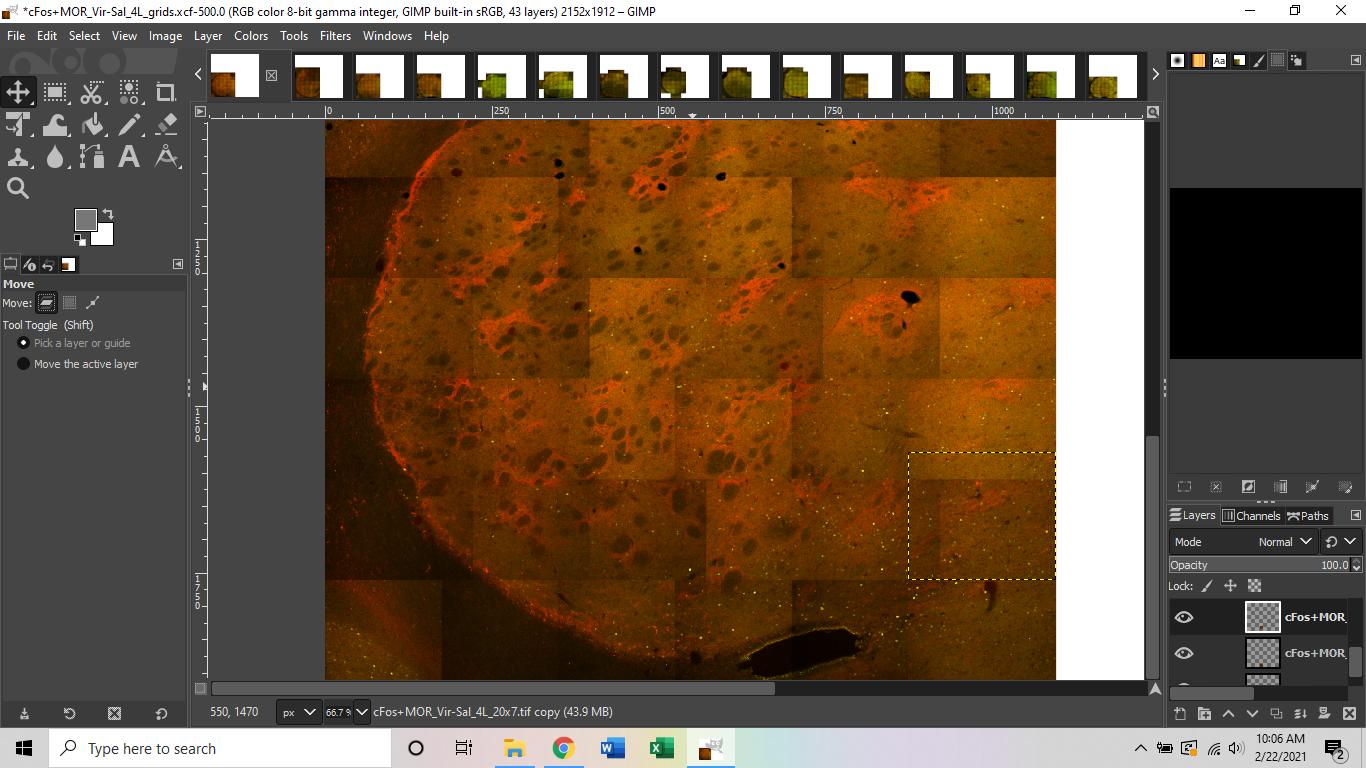Click the foreground color swatch
1366x768 pixels.
(86, 219)
